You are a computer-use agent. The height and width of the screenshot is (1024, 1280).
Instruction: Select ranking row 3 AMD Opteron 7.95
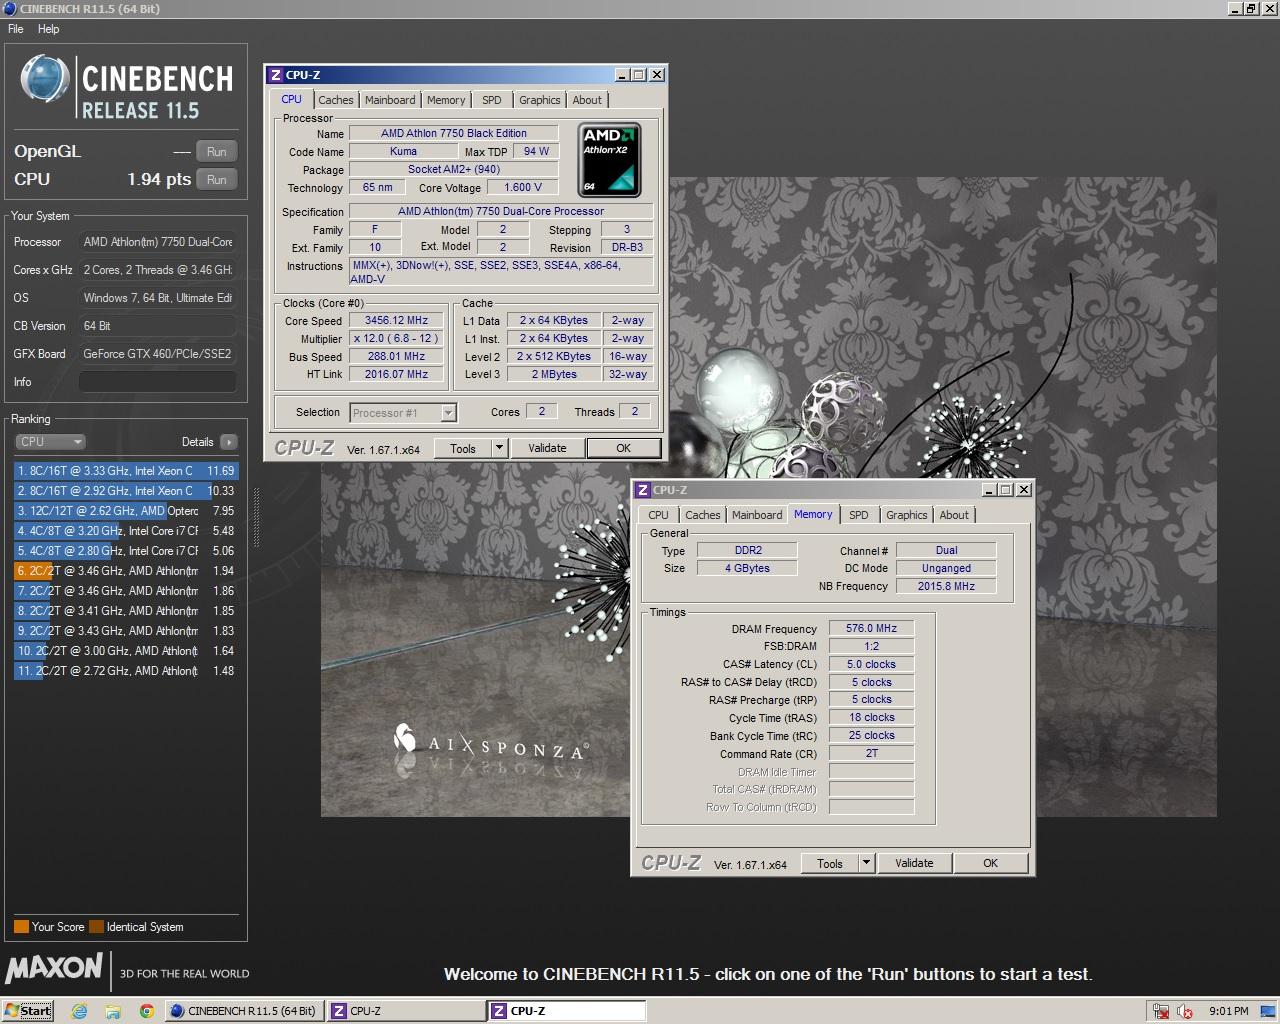click(126, 511)
